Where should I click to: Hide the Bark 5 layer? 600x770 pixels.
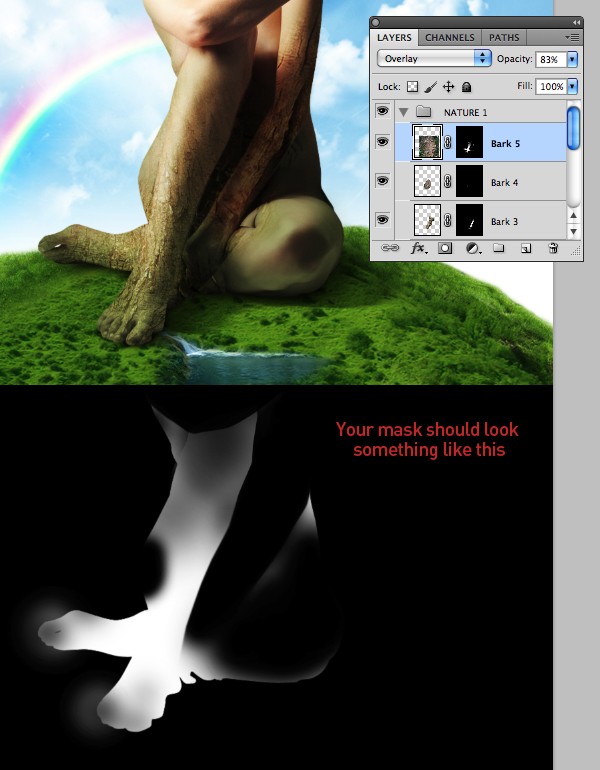point(382,142)
